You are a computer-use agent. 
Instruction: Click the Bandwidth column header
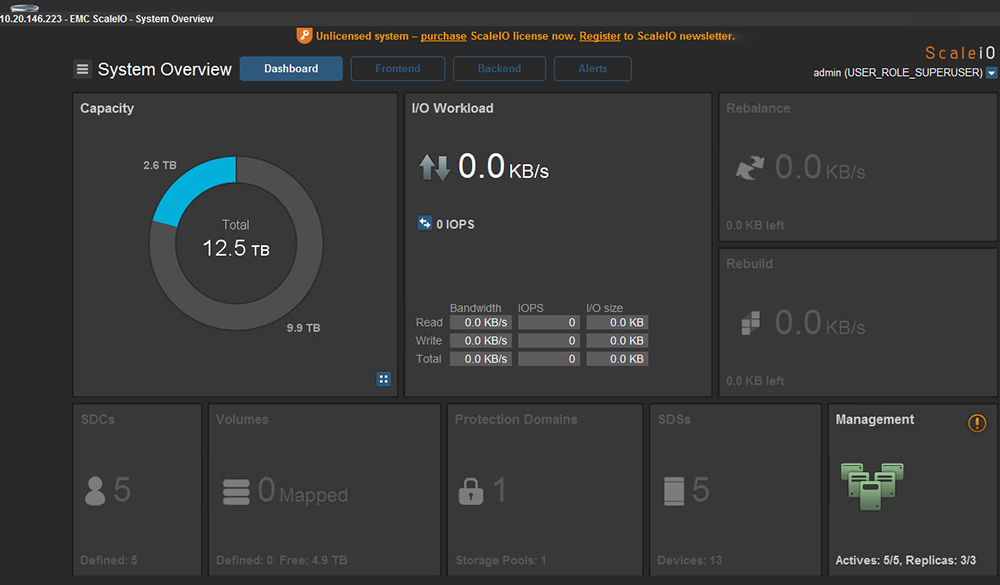click(475, 308)
